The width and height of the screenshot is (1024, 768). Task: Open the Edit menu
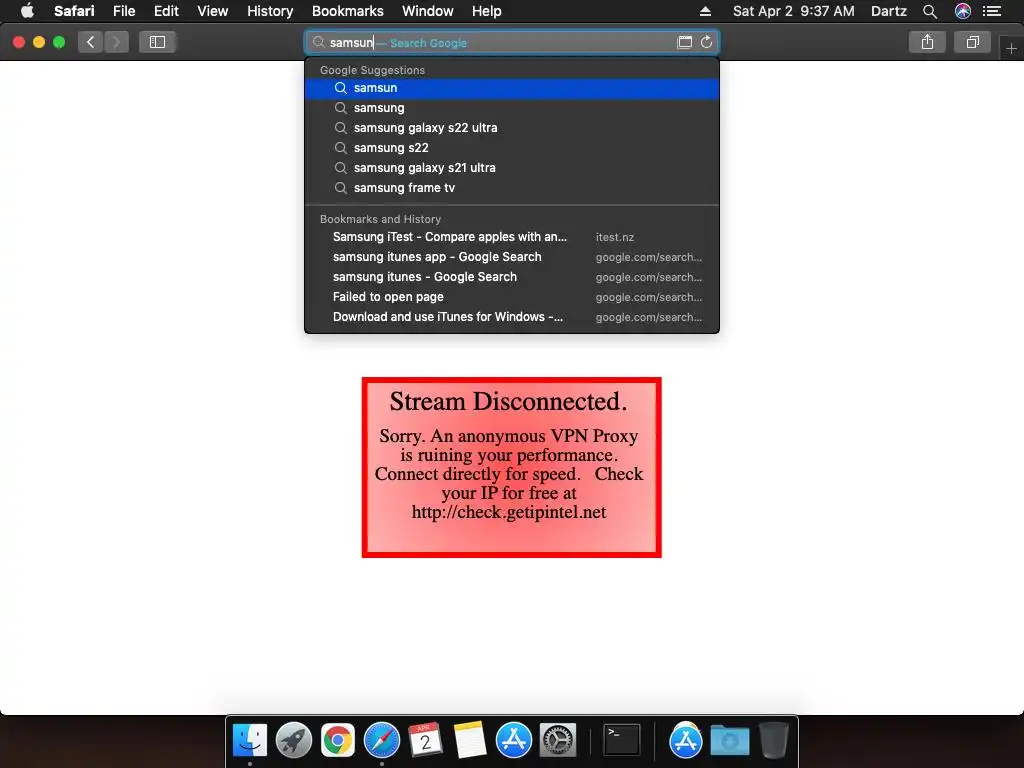[166, 11]
